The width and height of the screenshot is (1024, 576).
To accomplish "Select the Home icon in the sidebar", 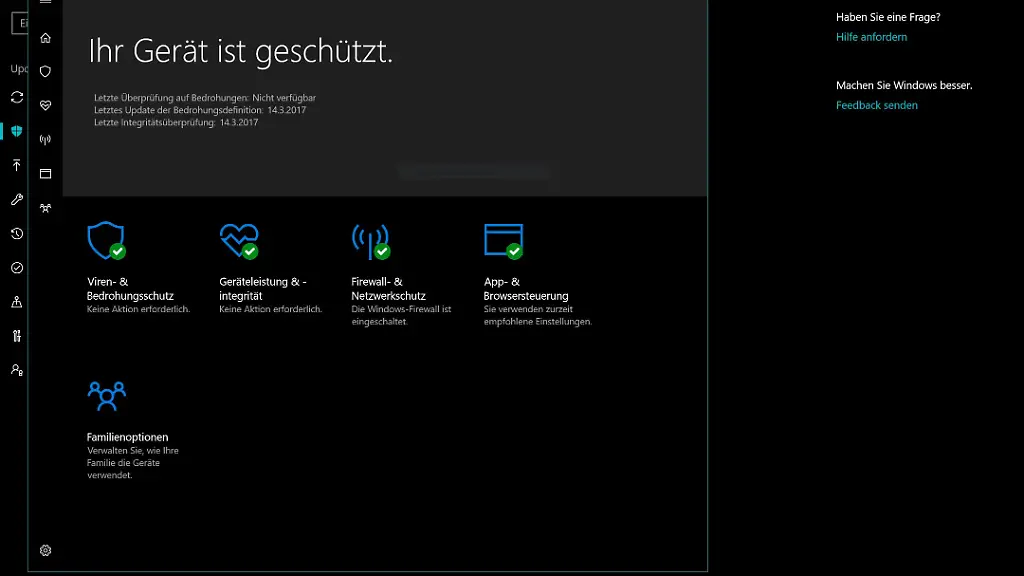I will pos(44,38).
